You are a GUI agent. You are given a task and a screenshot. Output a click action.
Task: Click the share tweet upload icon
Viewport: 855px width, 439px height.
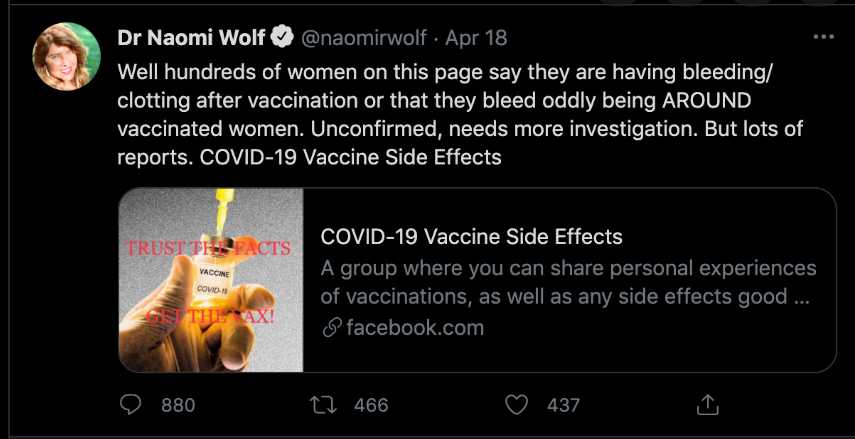coord(707,405)
